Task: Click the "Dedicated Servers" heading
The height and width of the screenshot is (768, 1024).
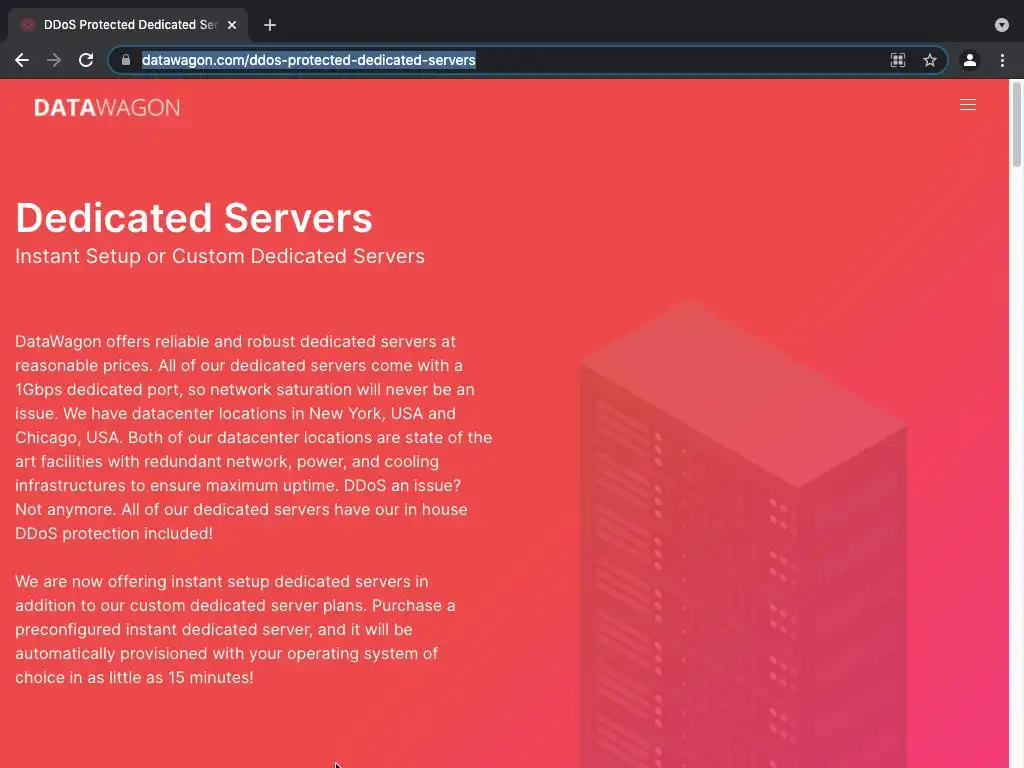Action: pos(194,217)
